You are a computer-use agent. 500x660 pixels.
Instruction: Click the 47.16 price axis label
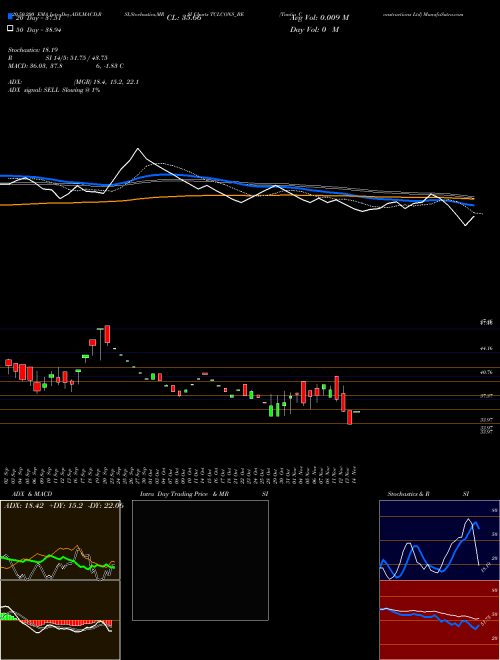486,322
